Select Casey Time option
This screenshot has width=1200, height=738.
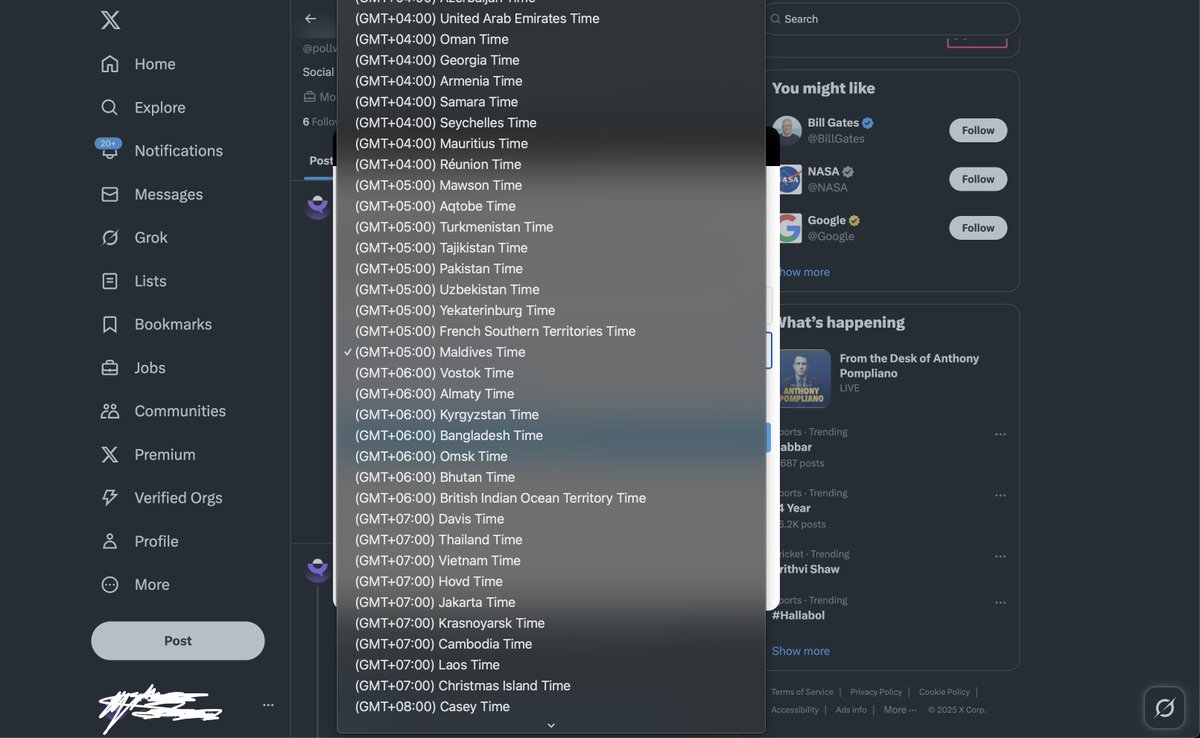551,707
